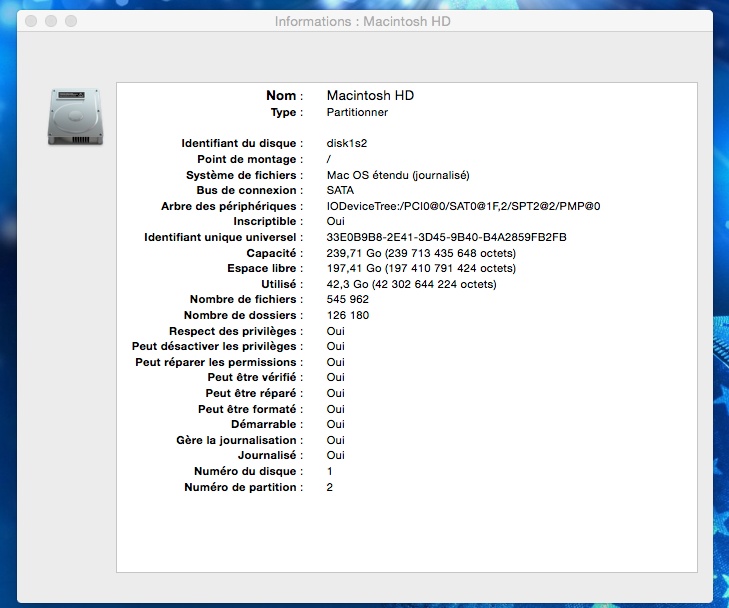Click 'Oui' next to Démarrable
This screenshot has height=608, width=729.
(x=336, y=424)
